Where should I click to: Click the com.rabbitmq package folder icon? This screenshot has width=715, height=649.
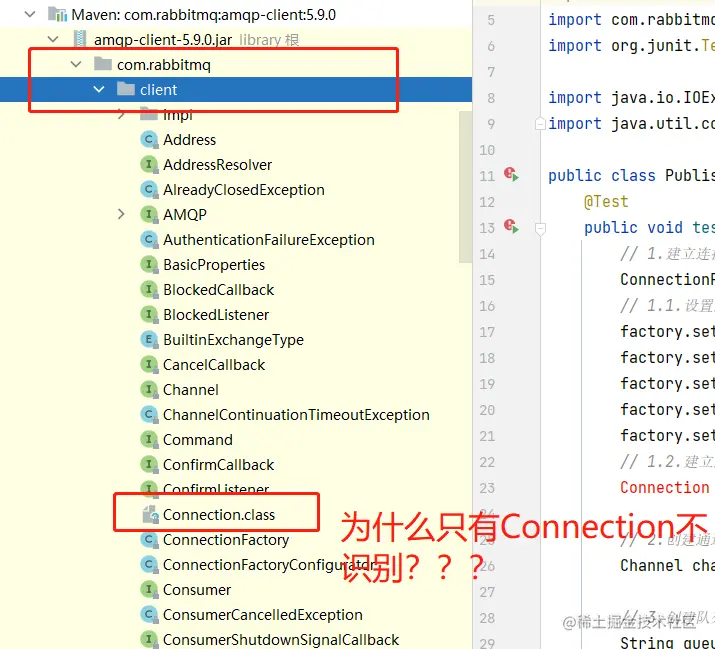(103, 64)
